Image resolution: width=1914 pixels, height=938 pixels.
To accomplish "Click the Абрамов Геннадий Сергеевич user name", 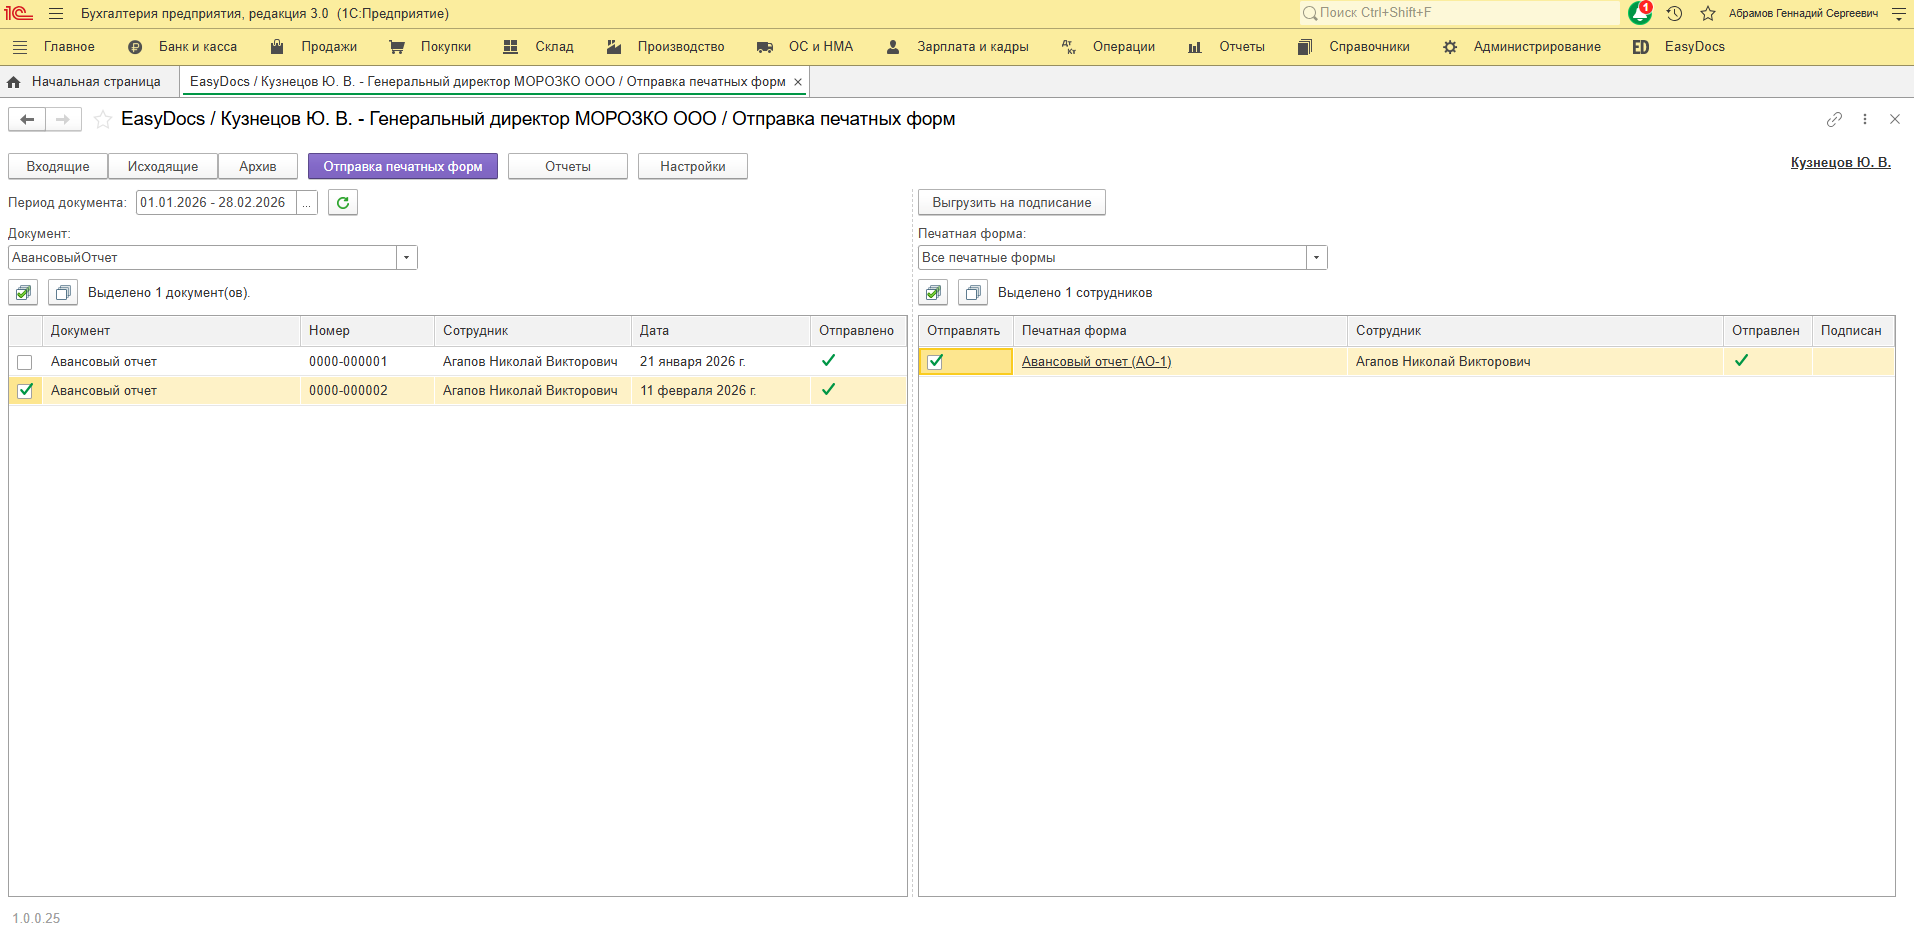I will [x=1804, y=14].
